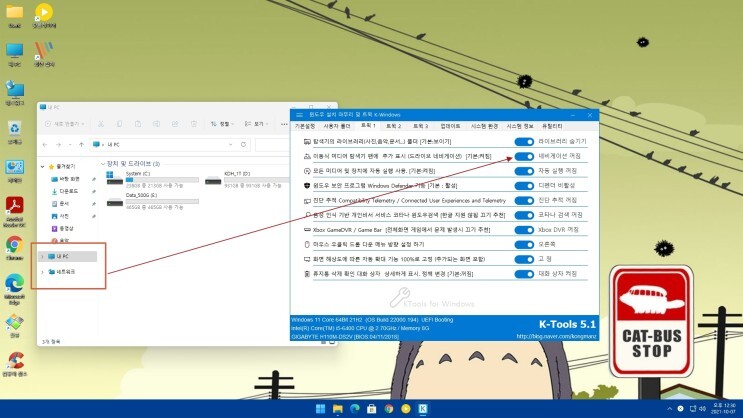Open the address bar history dropdown

tap(231, 145)
